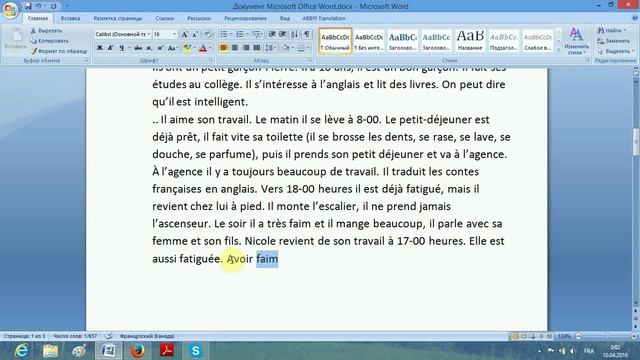Apply the Обычный style
This screenshot has height=360, width=640.
(x=335, y=41)
